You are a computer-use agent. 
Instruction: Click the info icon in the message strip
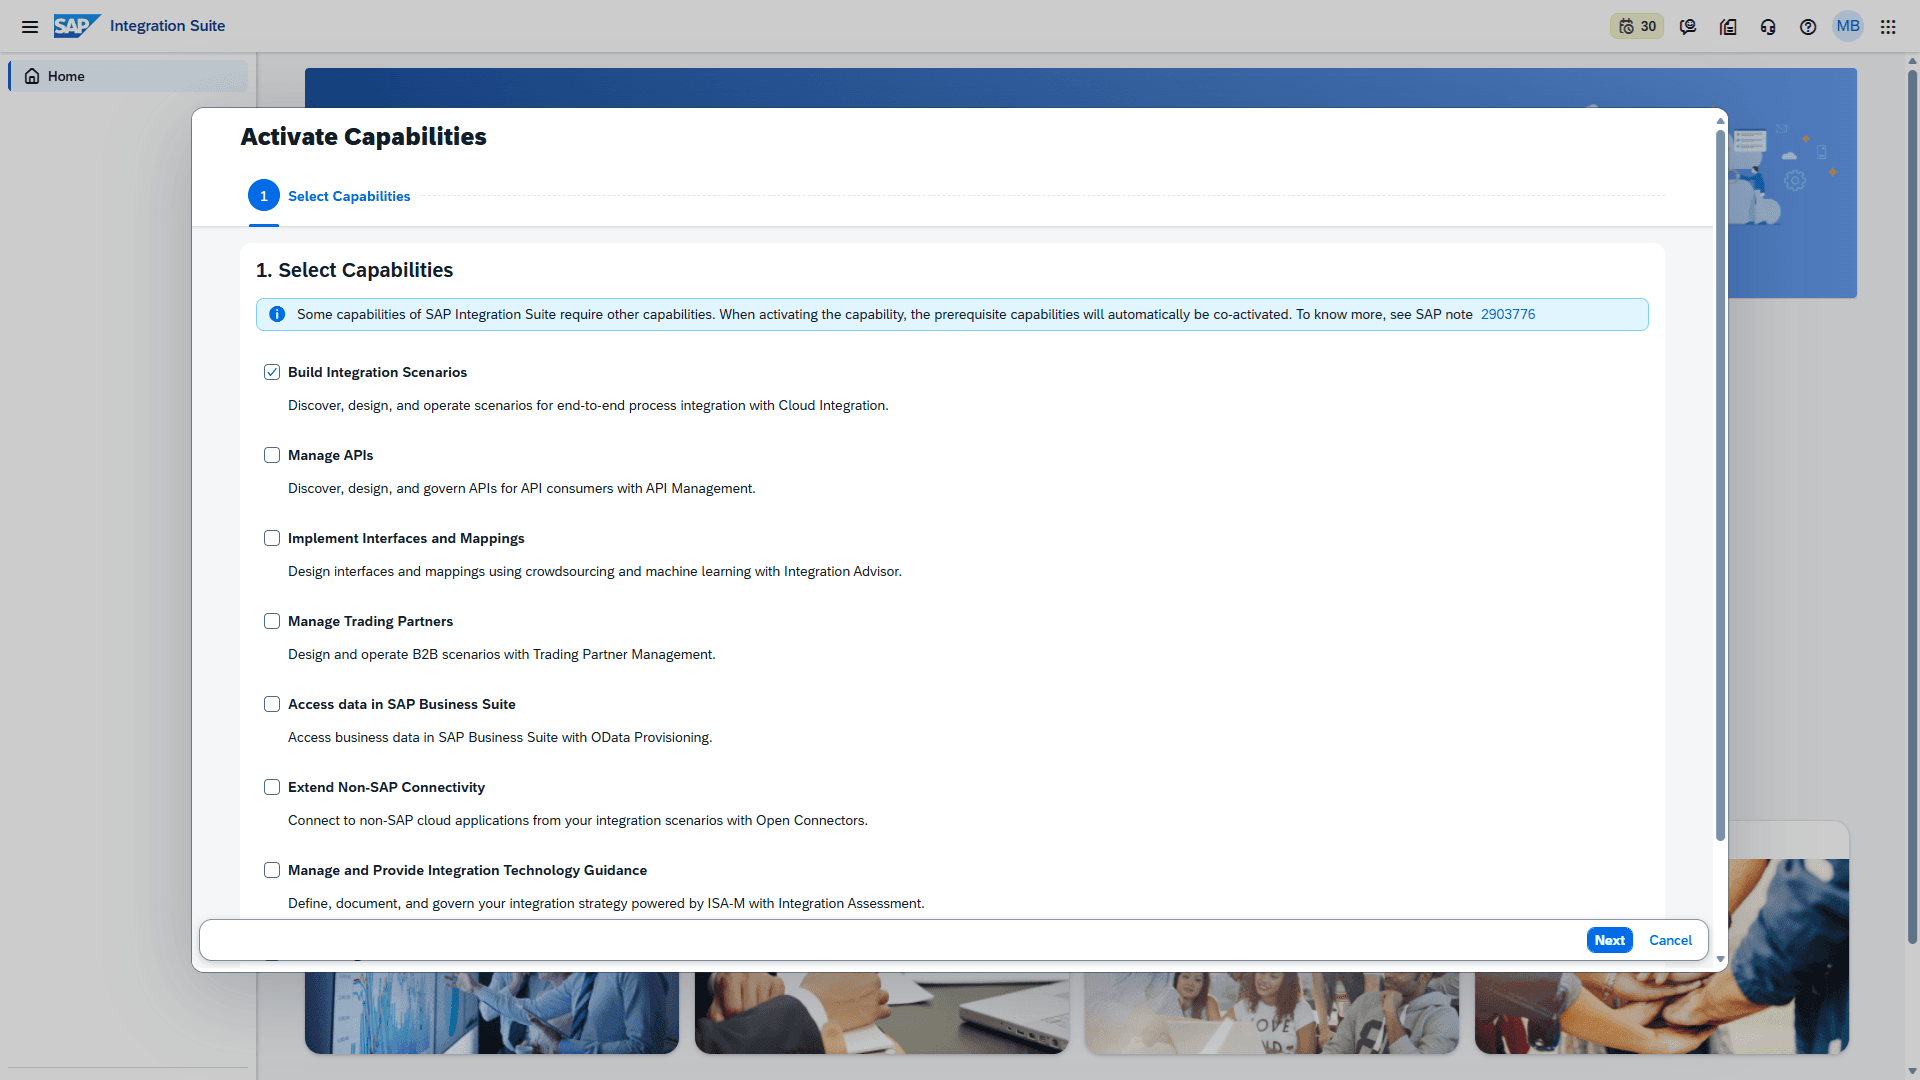click(x=277, y=314)
